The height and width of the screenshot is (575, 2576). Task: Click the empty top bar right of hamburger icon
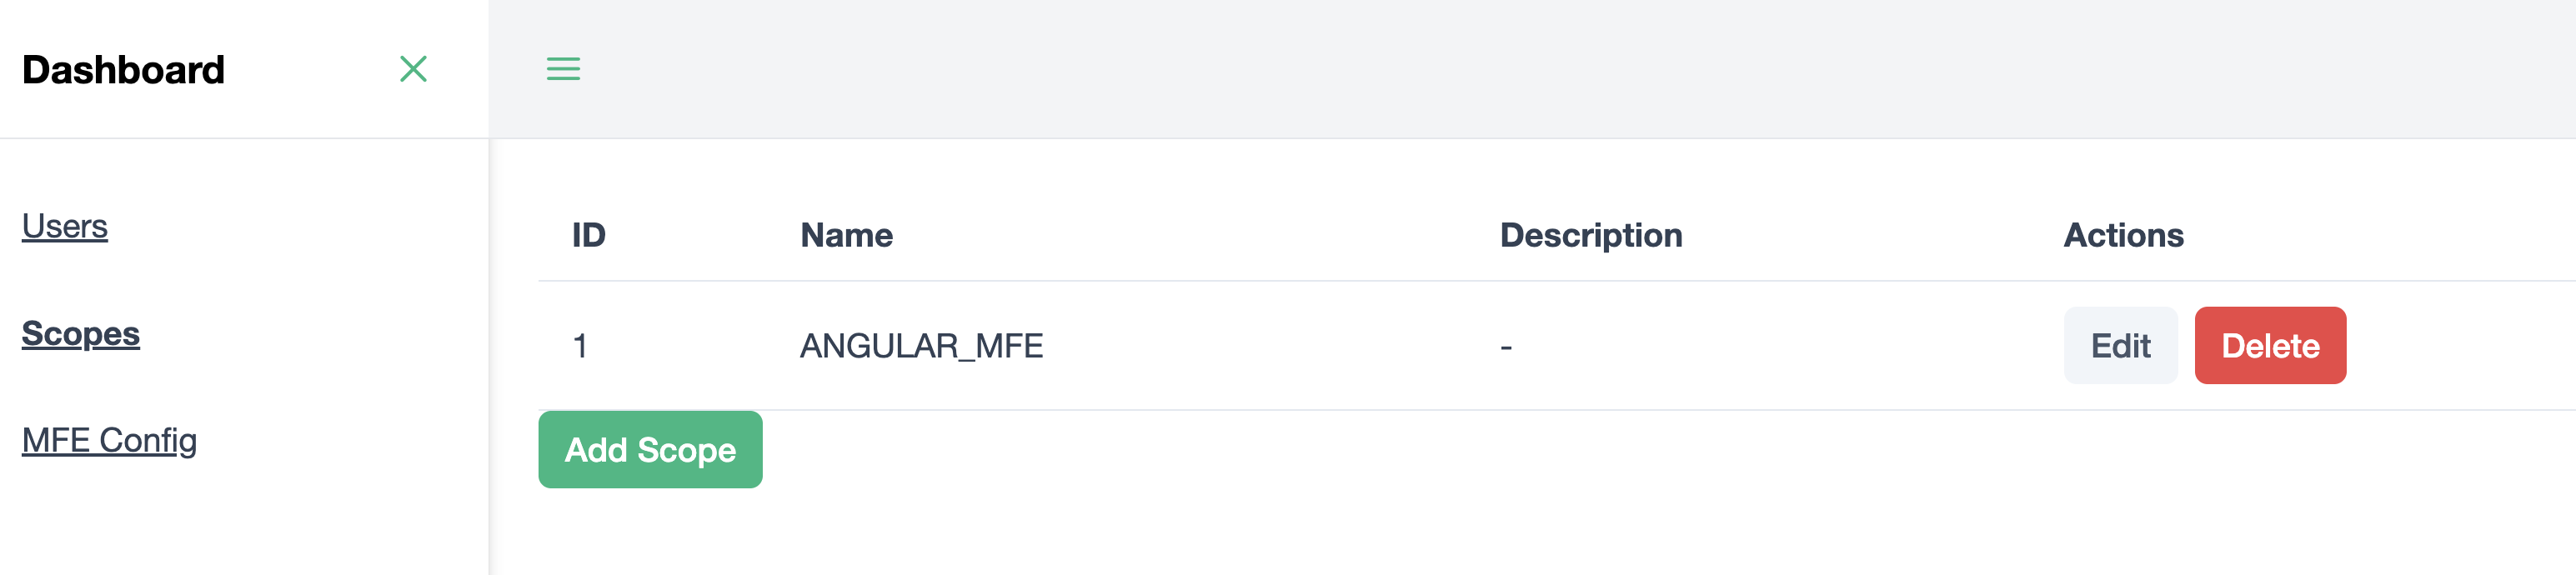click(1500, 69)
